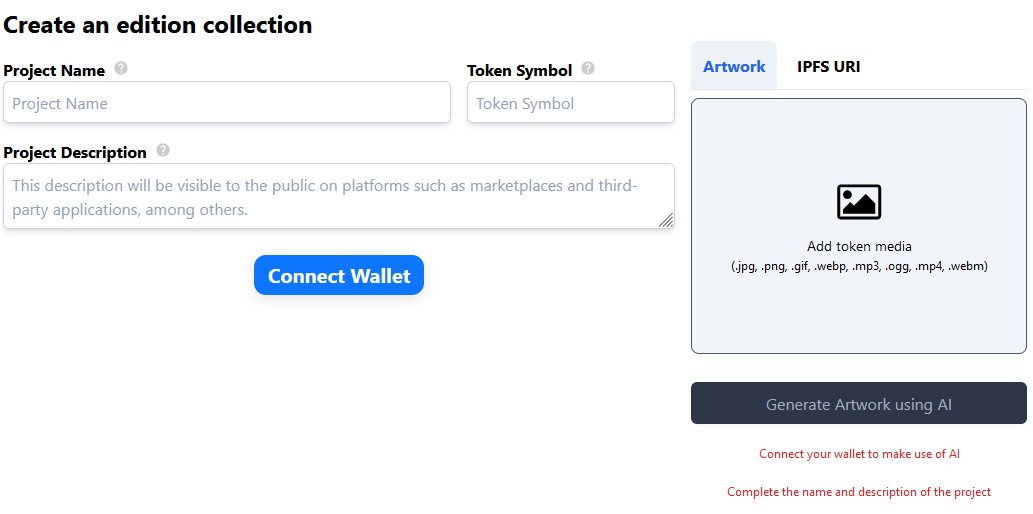Grab the description textarea resize handle
Viewport: 1033px width, 514px height.
pos(666,220)
